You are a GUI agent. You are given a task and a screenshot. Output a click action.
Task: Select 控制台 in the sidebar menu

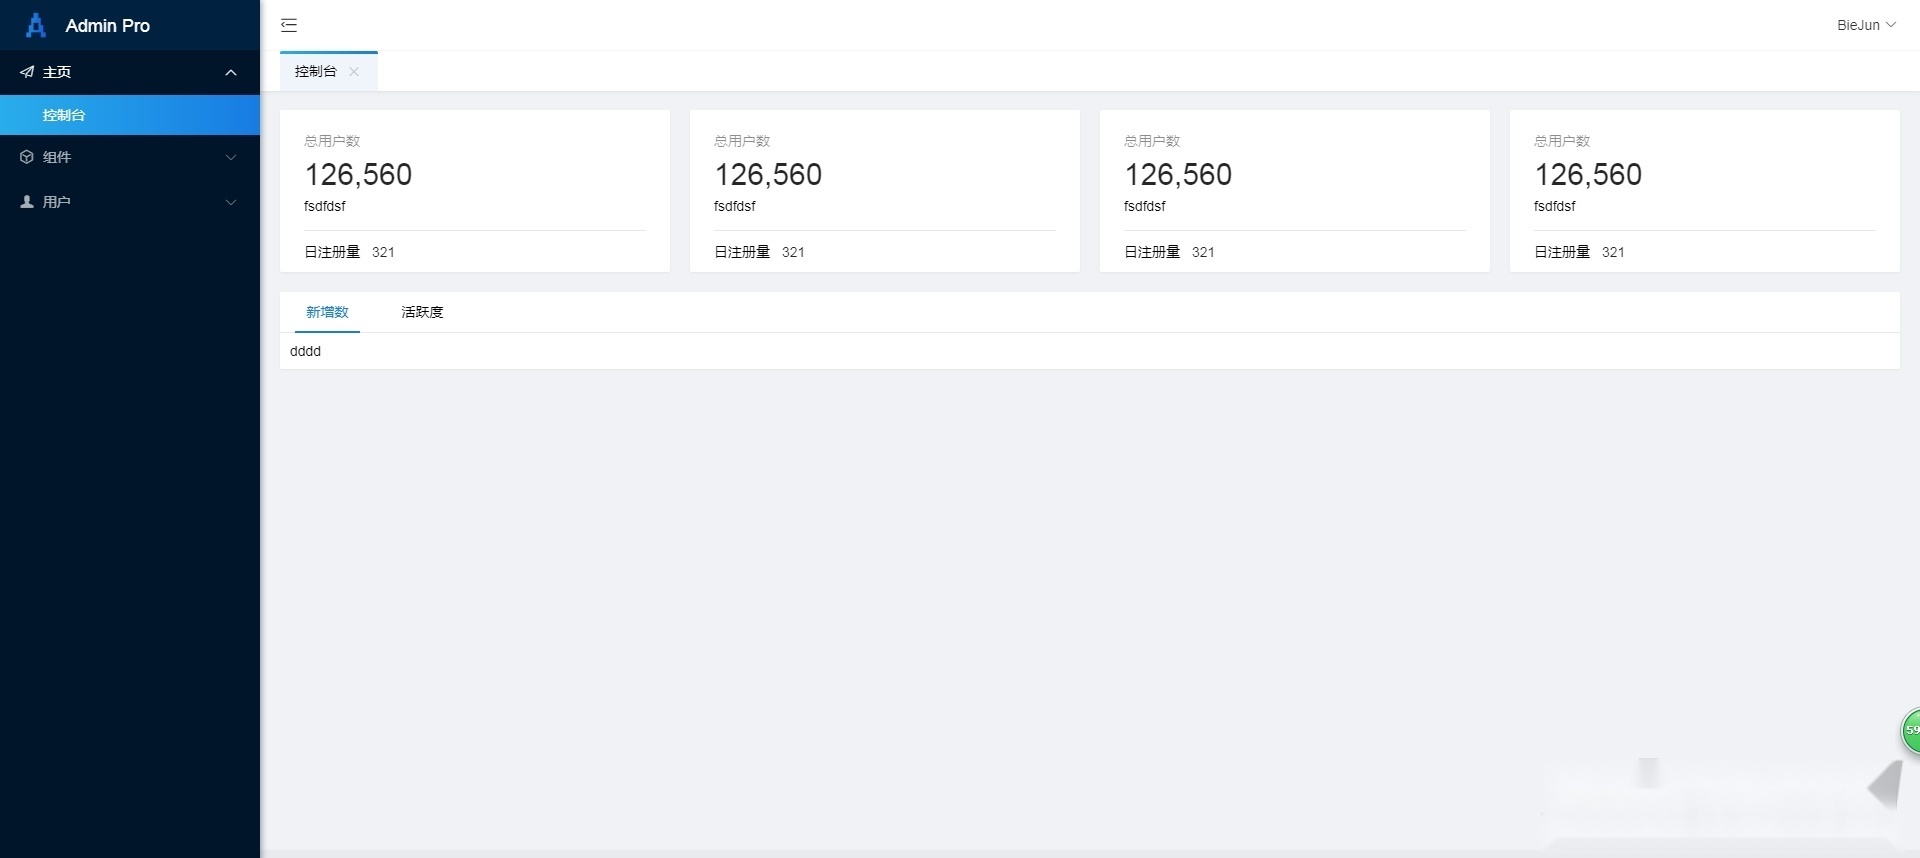(x=64, y=115)
